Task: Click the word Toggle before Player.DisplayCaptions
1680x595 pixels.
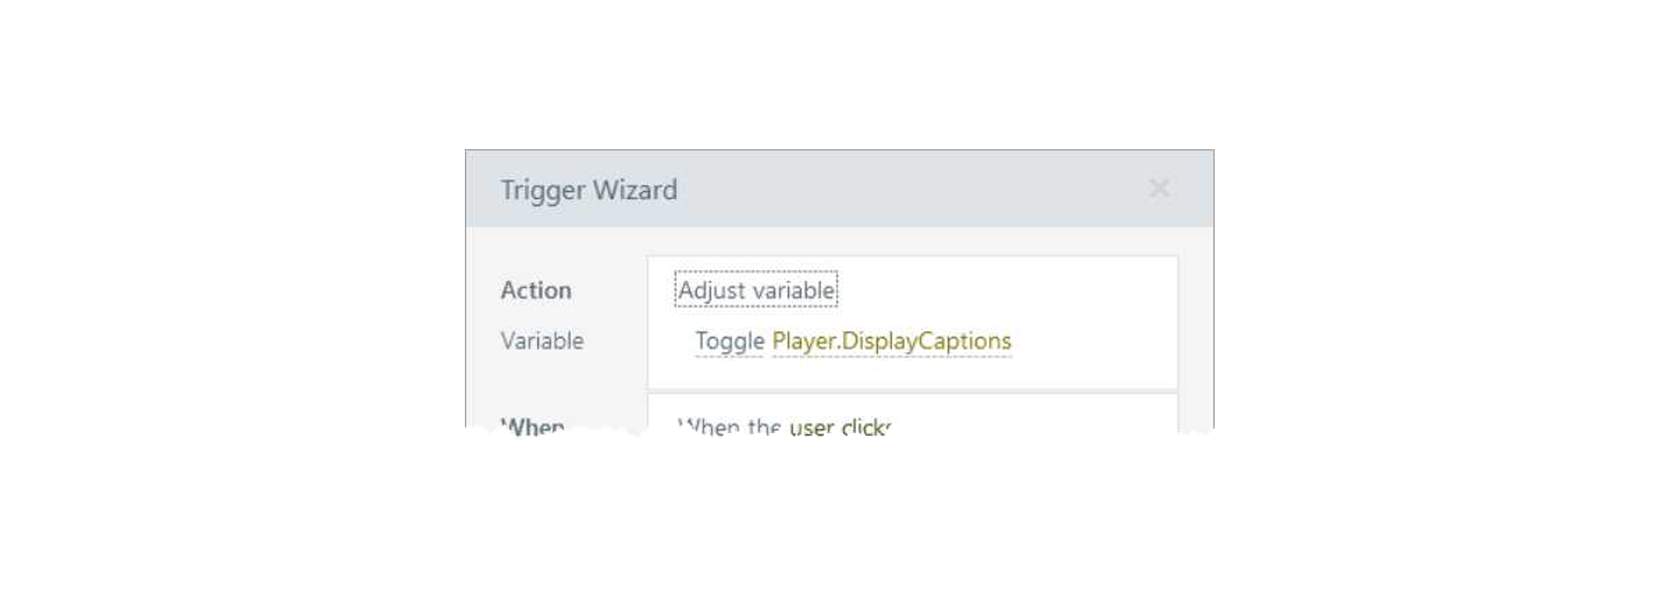Action: [729, 341]
